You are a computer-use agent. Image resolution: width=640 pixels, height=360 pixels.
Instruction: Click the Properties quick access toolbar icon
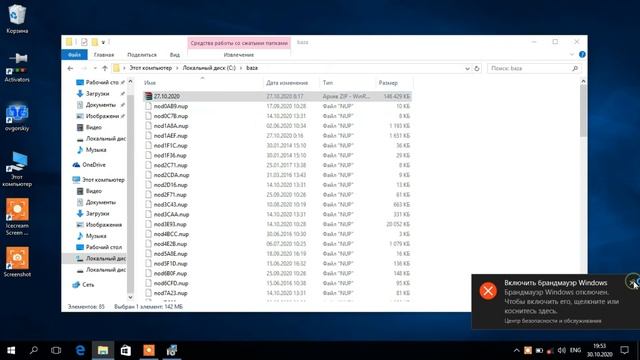point(84,42)
